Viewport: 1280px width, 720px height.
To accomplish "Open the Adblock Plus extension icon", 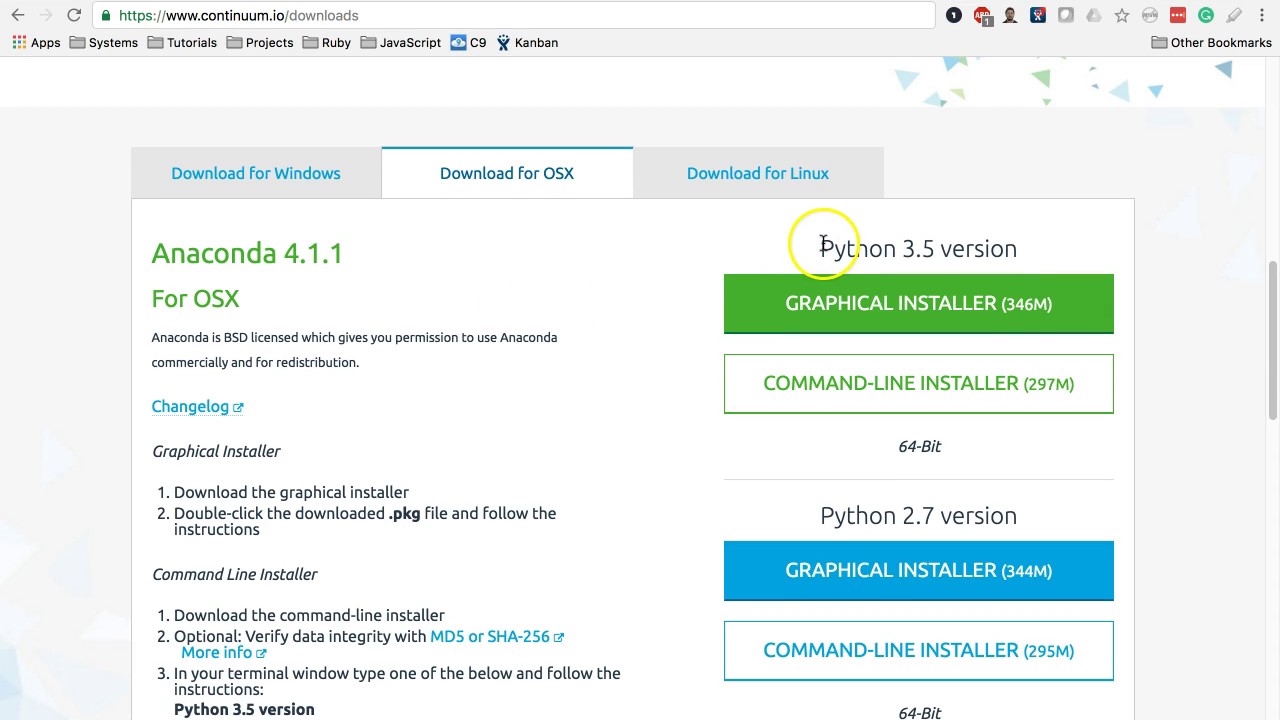I will pyautogui.click(x=982, y=15).
